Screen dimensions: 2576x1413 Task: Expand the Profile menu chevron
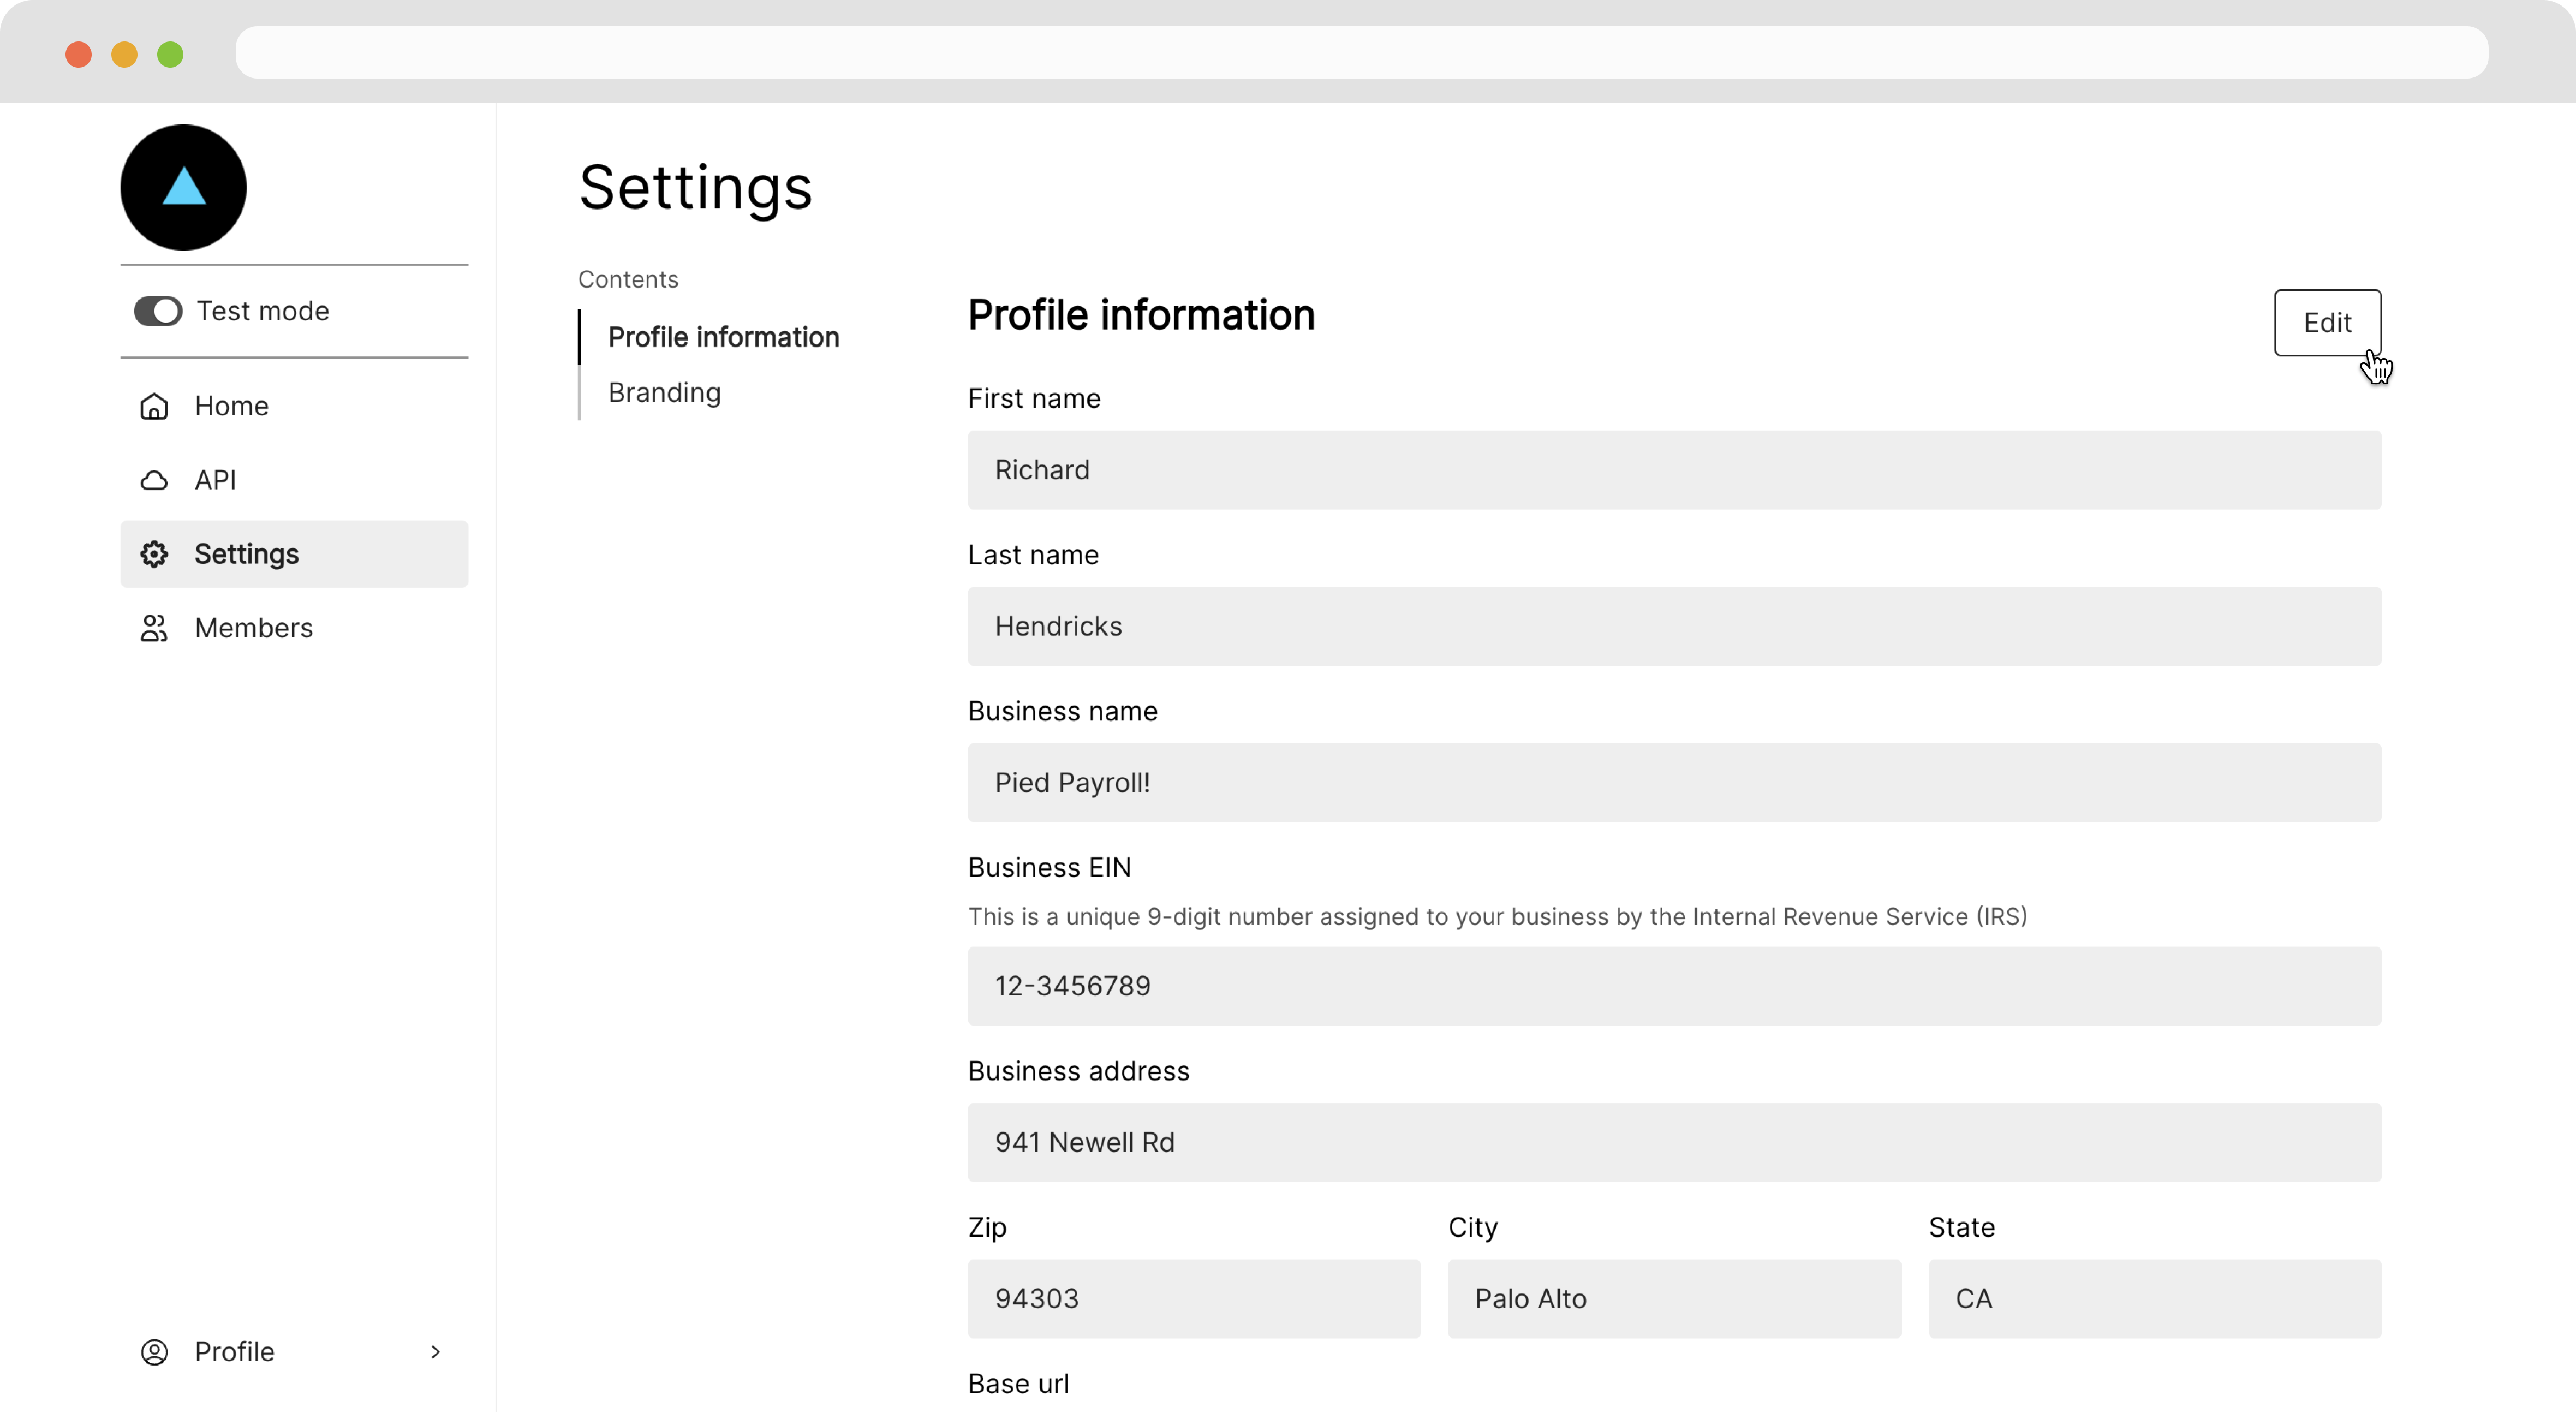coord(435,1352)
